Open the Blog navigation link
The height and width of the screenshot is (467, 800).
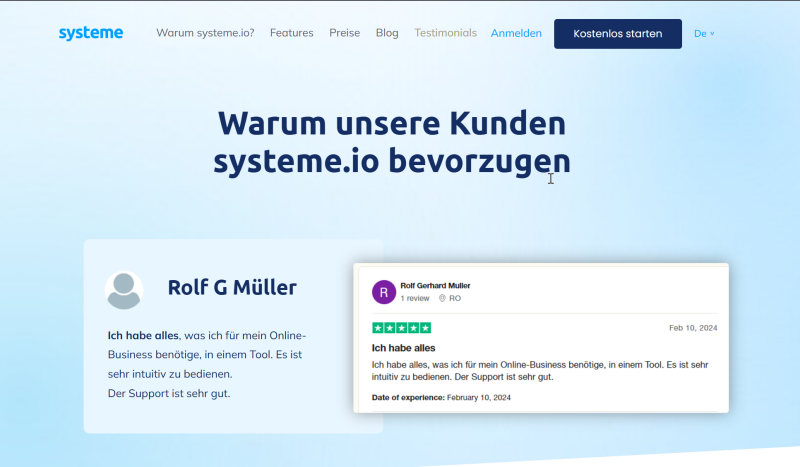[x=387, y=33]
